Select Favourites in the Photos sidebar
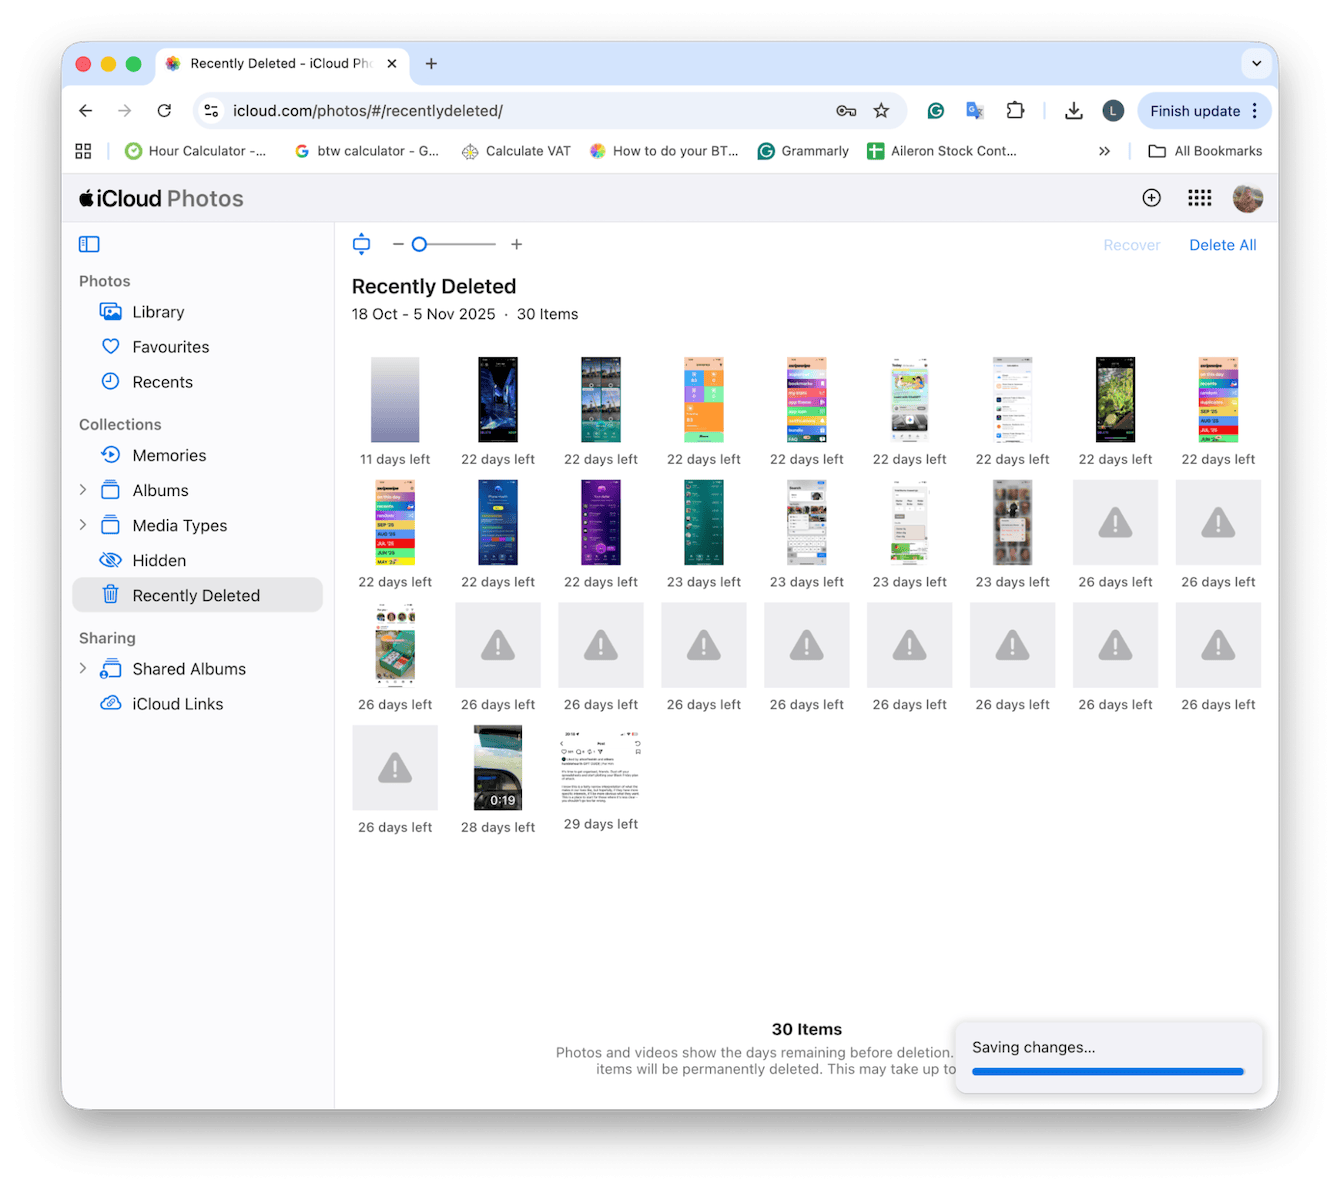This screenshot has width=1340, height=1191. coord(169,346)
